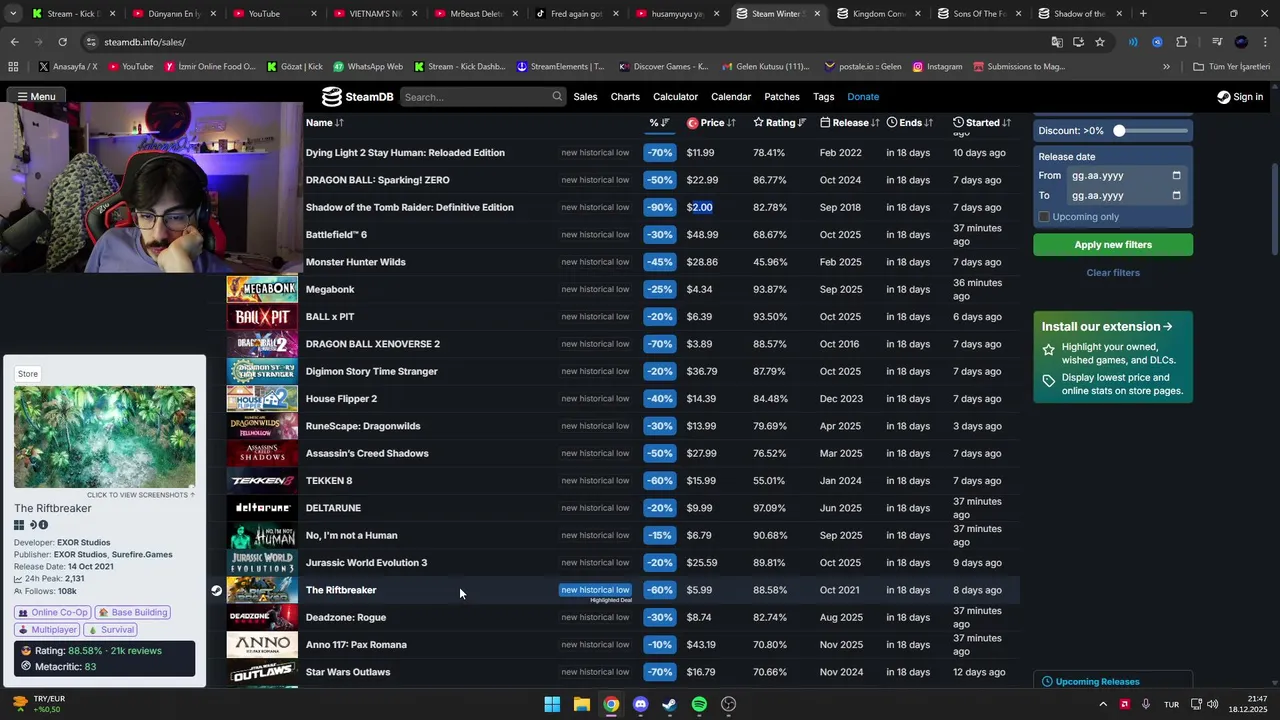Open Megabonk game thumbnail
Viewport: 1280px width, 720px height.
coord(262,289)
